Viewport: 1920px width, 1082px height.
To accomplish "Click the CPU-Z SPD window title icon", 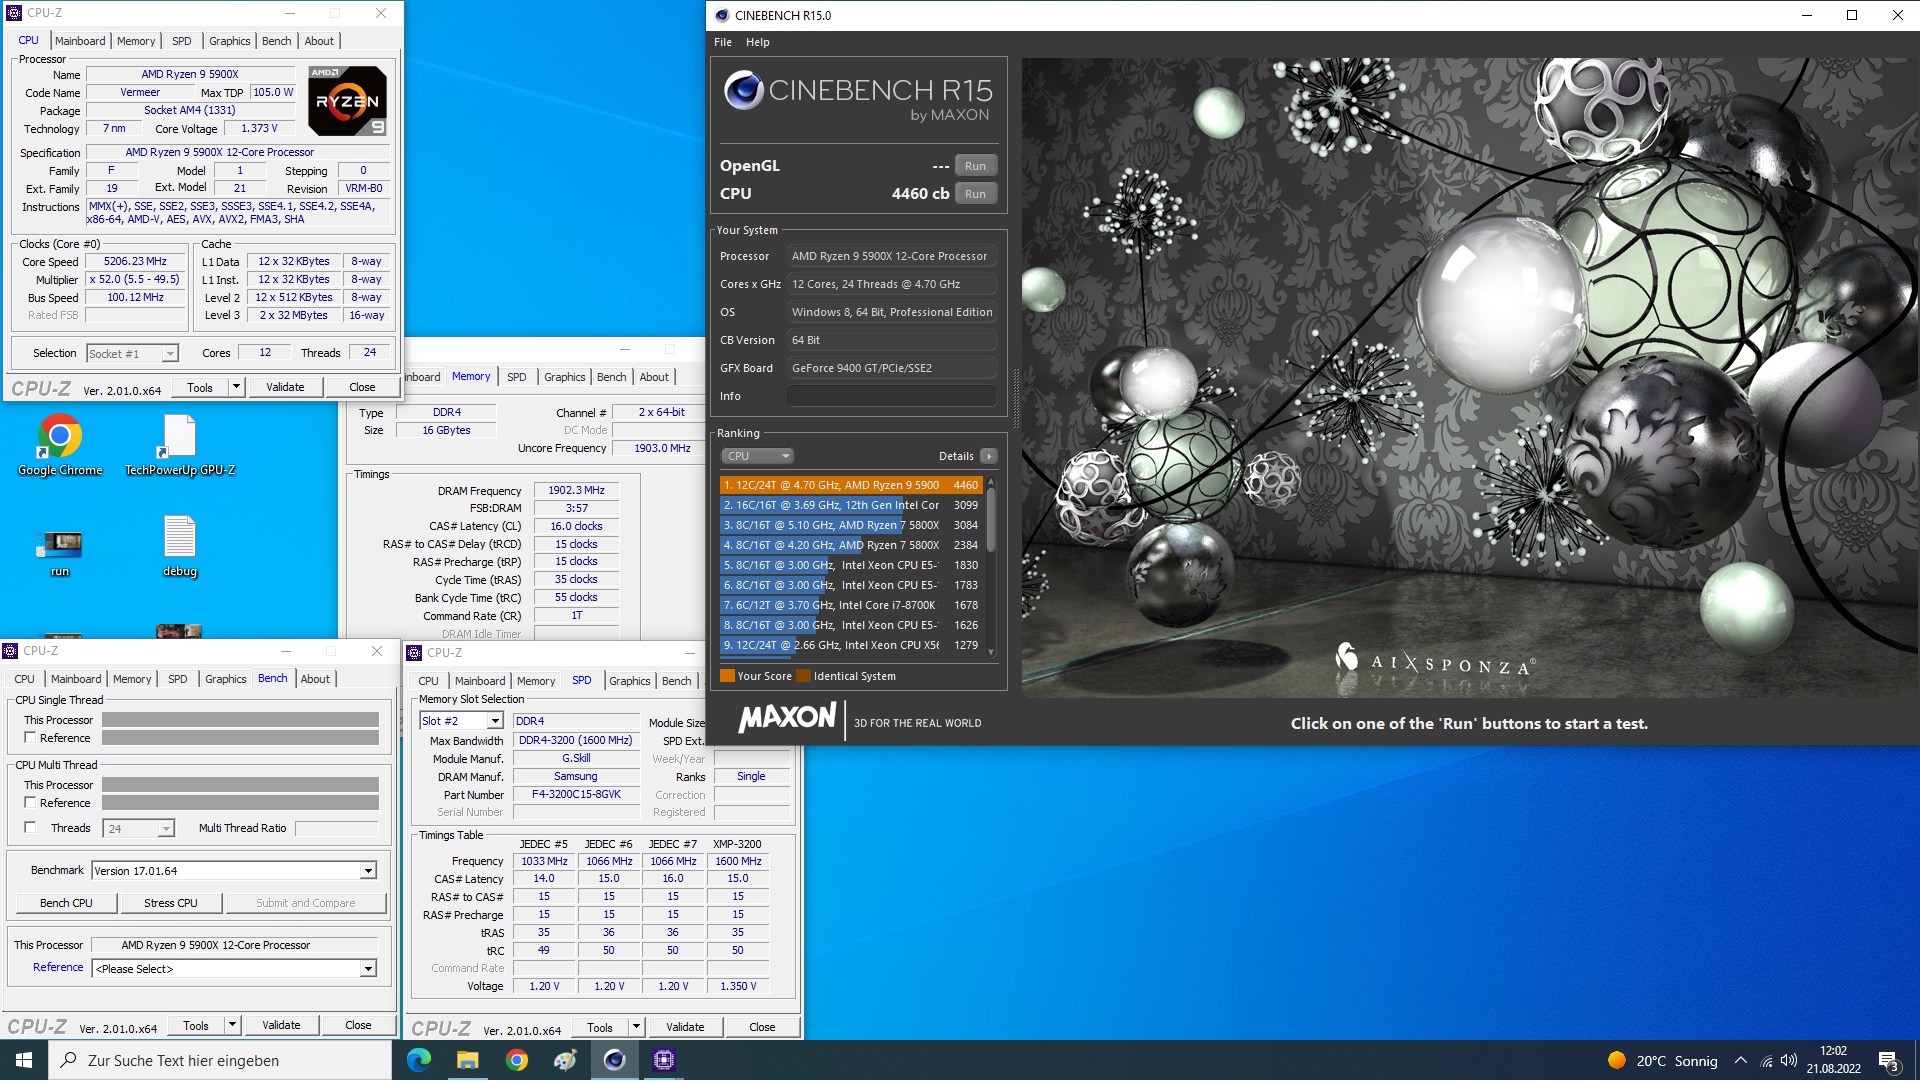I will [x=415, y=653].
